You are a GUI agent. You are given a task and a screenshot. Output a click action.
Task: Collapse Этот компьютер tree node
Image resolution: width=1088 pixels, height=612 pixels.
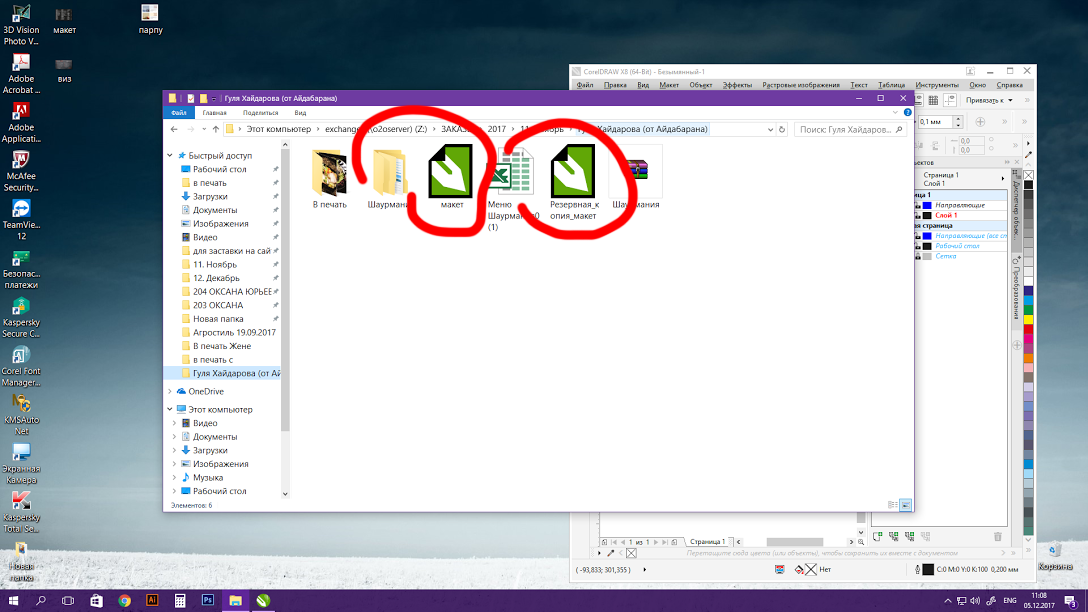[x=170, y=409]
